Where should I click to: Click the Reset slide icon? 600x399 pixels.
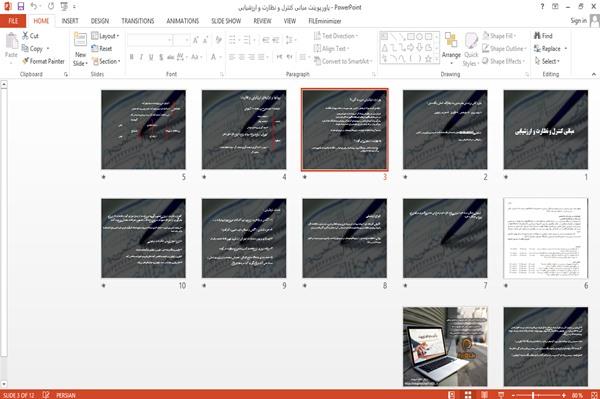click(95, 49)
